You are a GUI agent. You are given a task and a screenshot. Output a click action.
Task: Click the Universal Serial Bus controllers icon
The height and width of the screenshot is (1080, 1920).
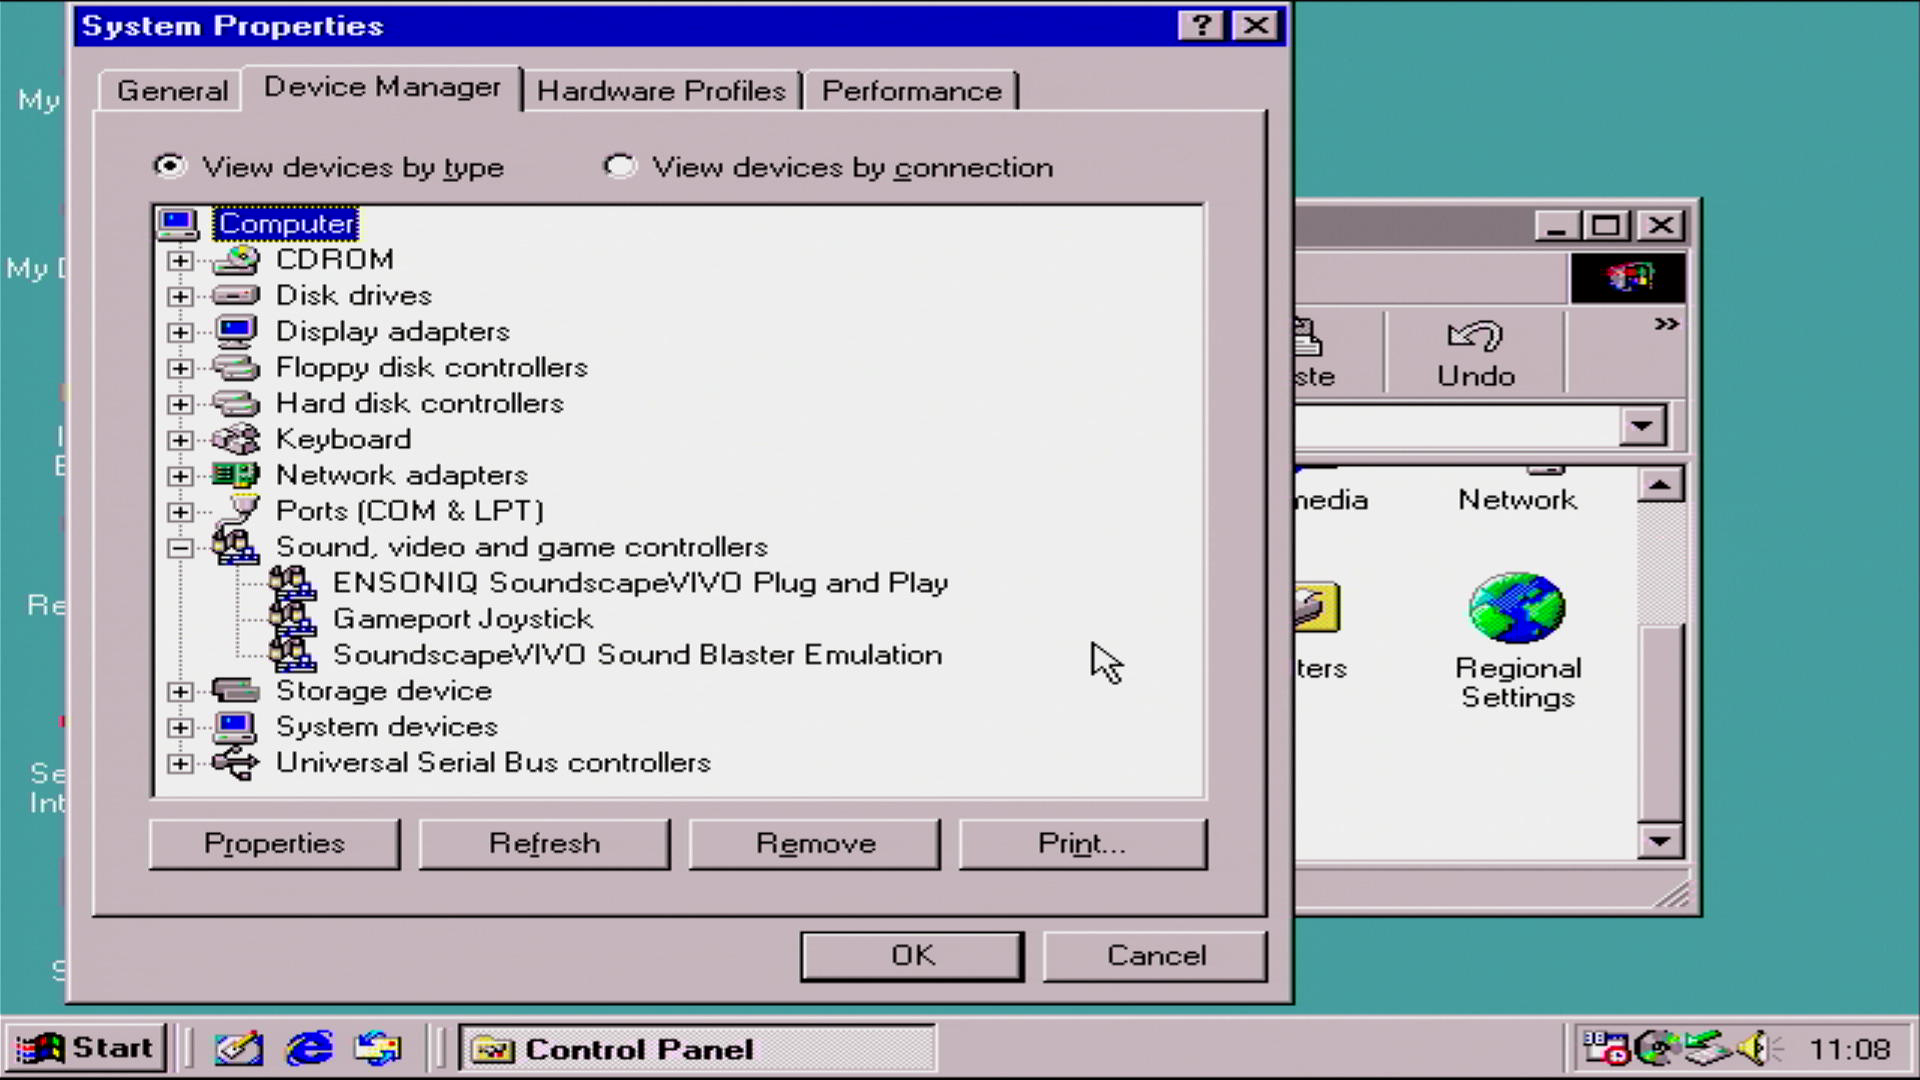point(236,763)
